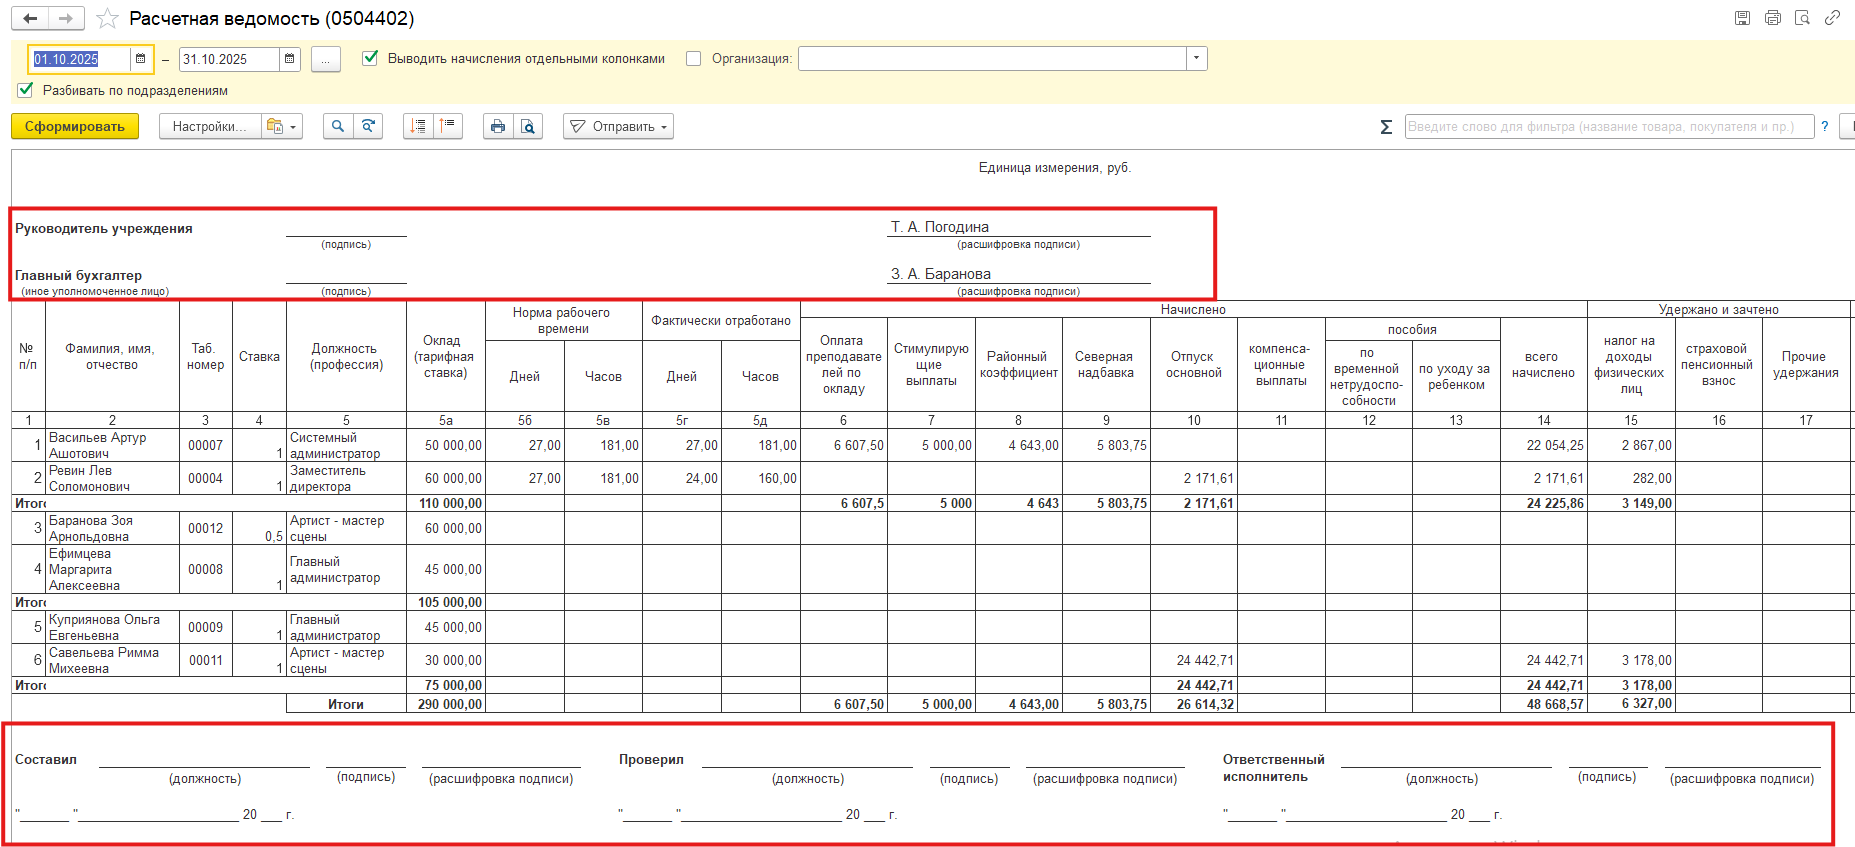This screenshot has height=847, width=1855.
Task: Click the end date field 31.10.2025
Action: click(x=229, y=59)
